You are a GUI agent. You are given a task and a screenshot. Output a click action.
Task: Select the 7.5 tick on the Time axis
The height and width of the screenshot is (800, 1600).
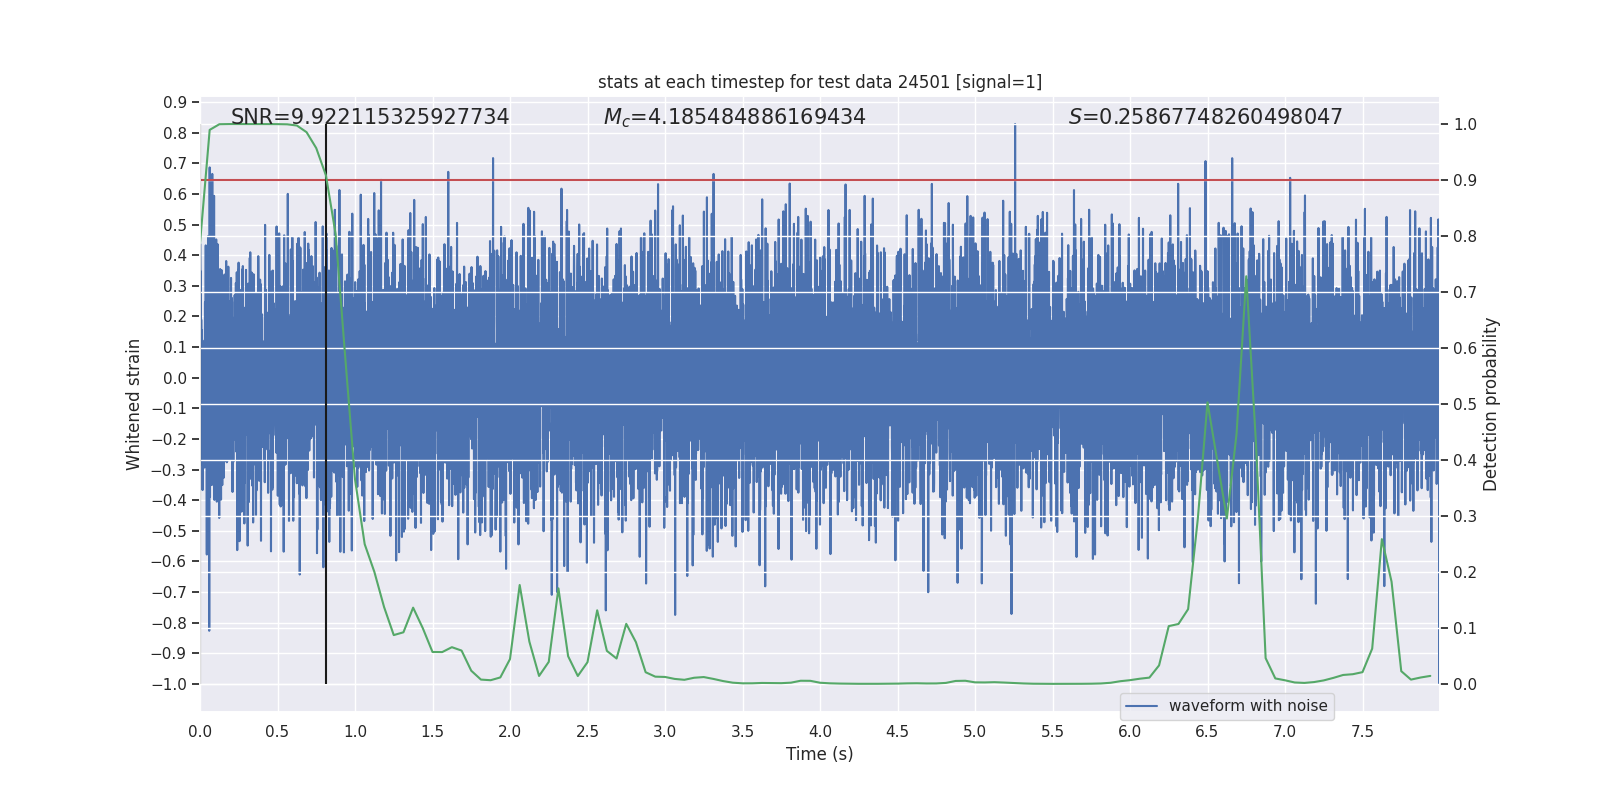[1362, 731]
